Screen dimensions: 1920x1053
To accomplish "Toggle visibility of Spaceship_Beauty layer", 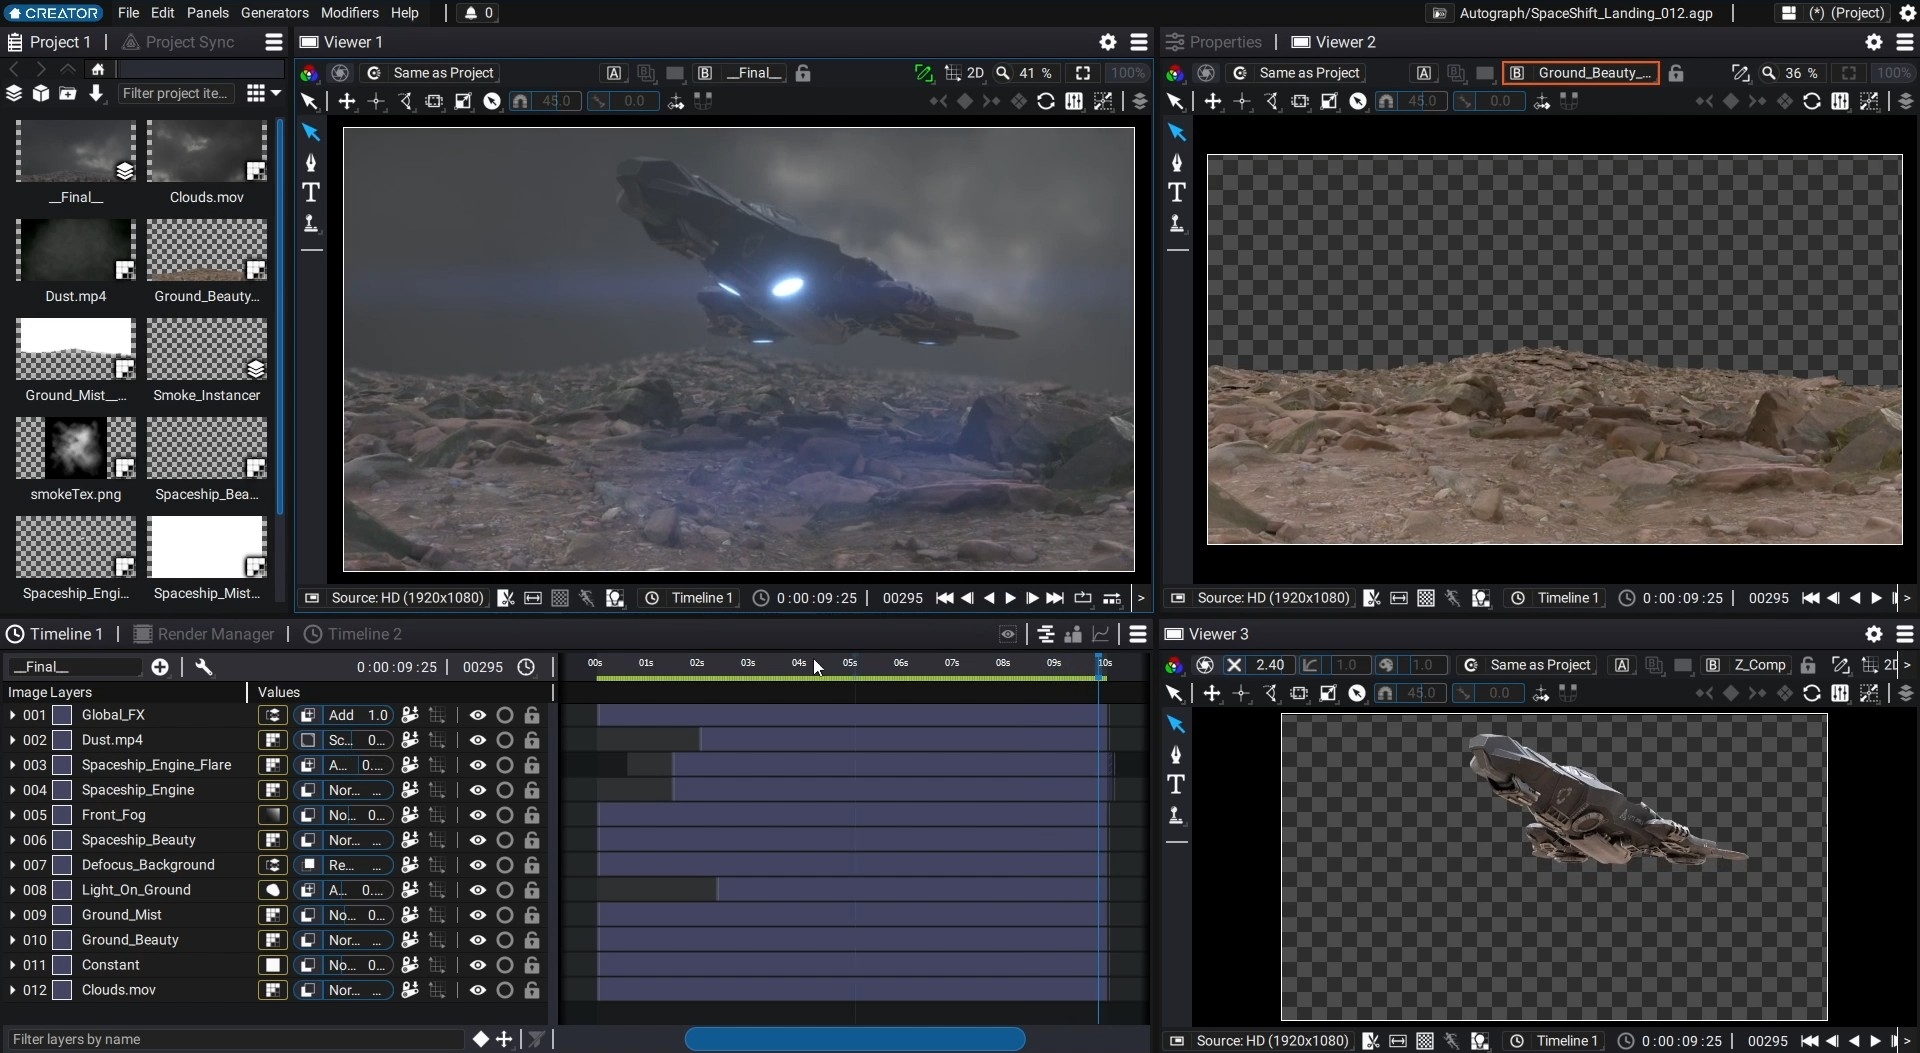I will pos(478,840).
